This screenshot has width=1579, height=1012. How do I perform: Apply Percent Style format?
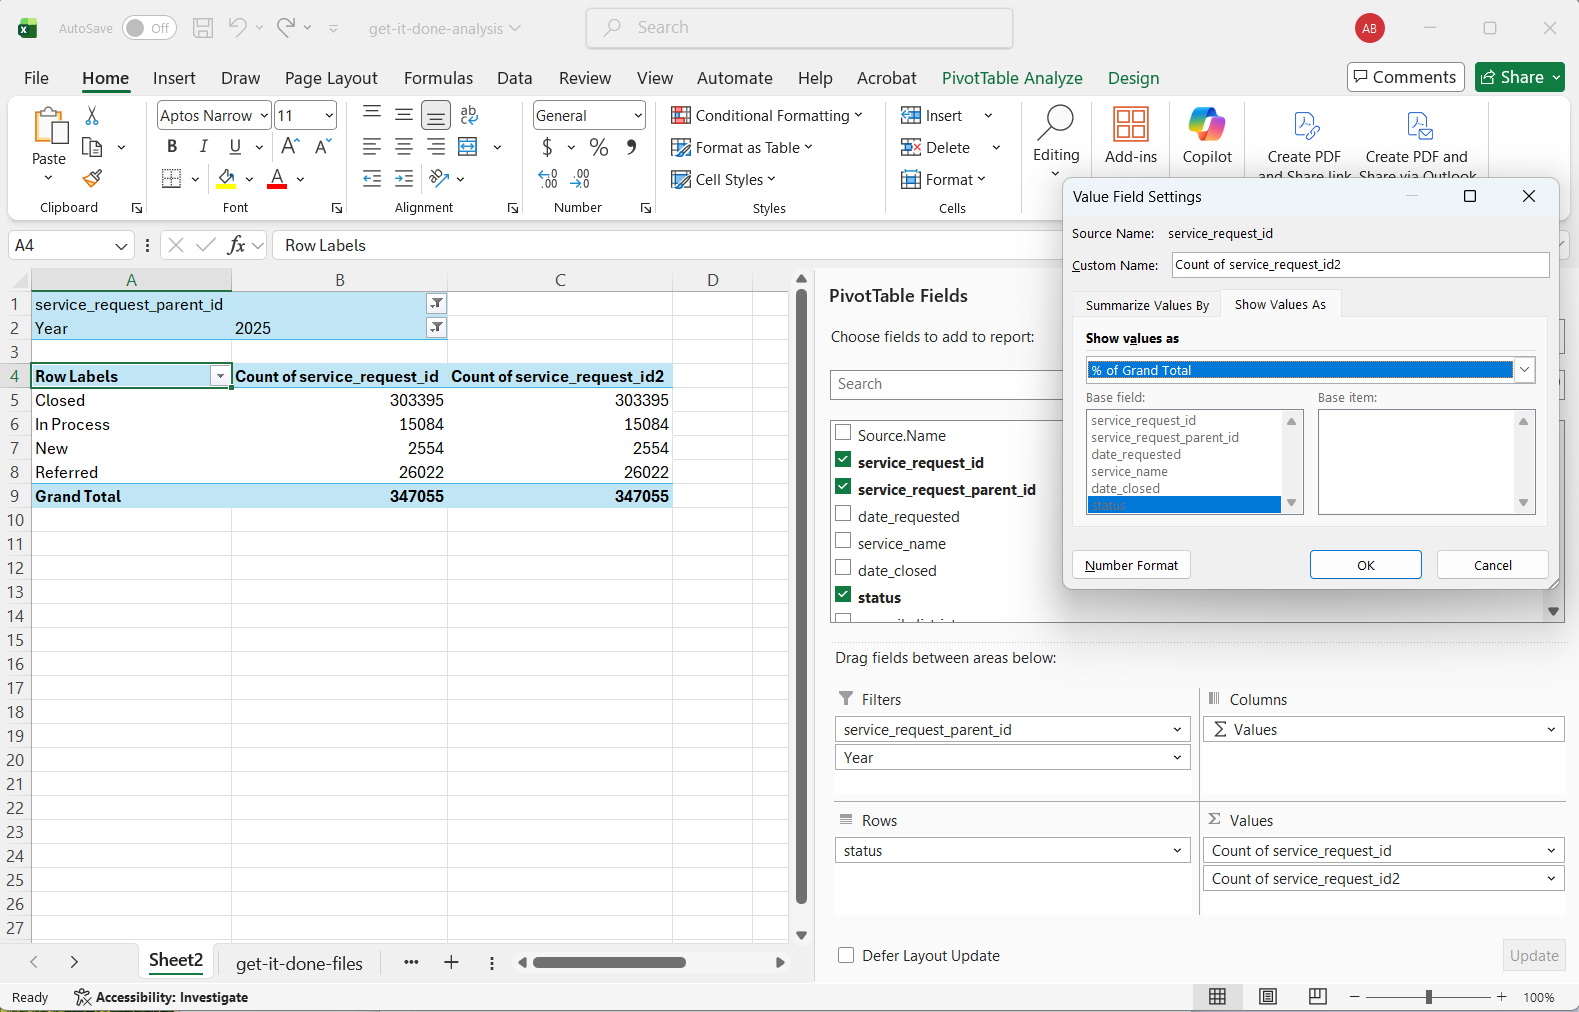599,147
